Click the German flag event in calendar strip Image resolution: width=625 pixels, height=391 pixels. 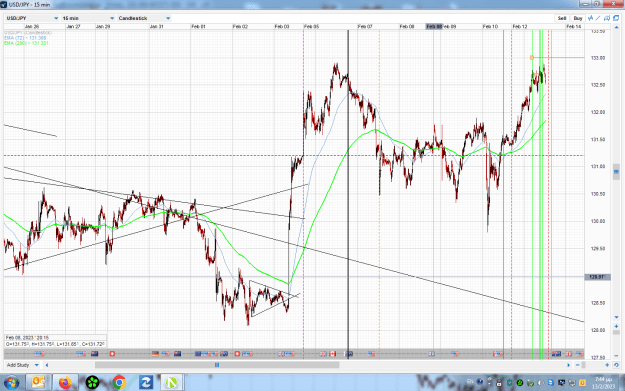(x=155, y=354)
